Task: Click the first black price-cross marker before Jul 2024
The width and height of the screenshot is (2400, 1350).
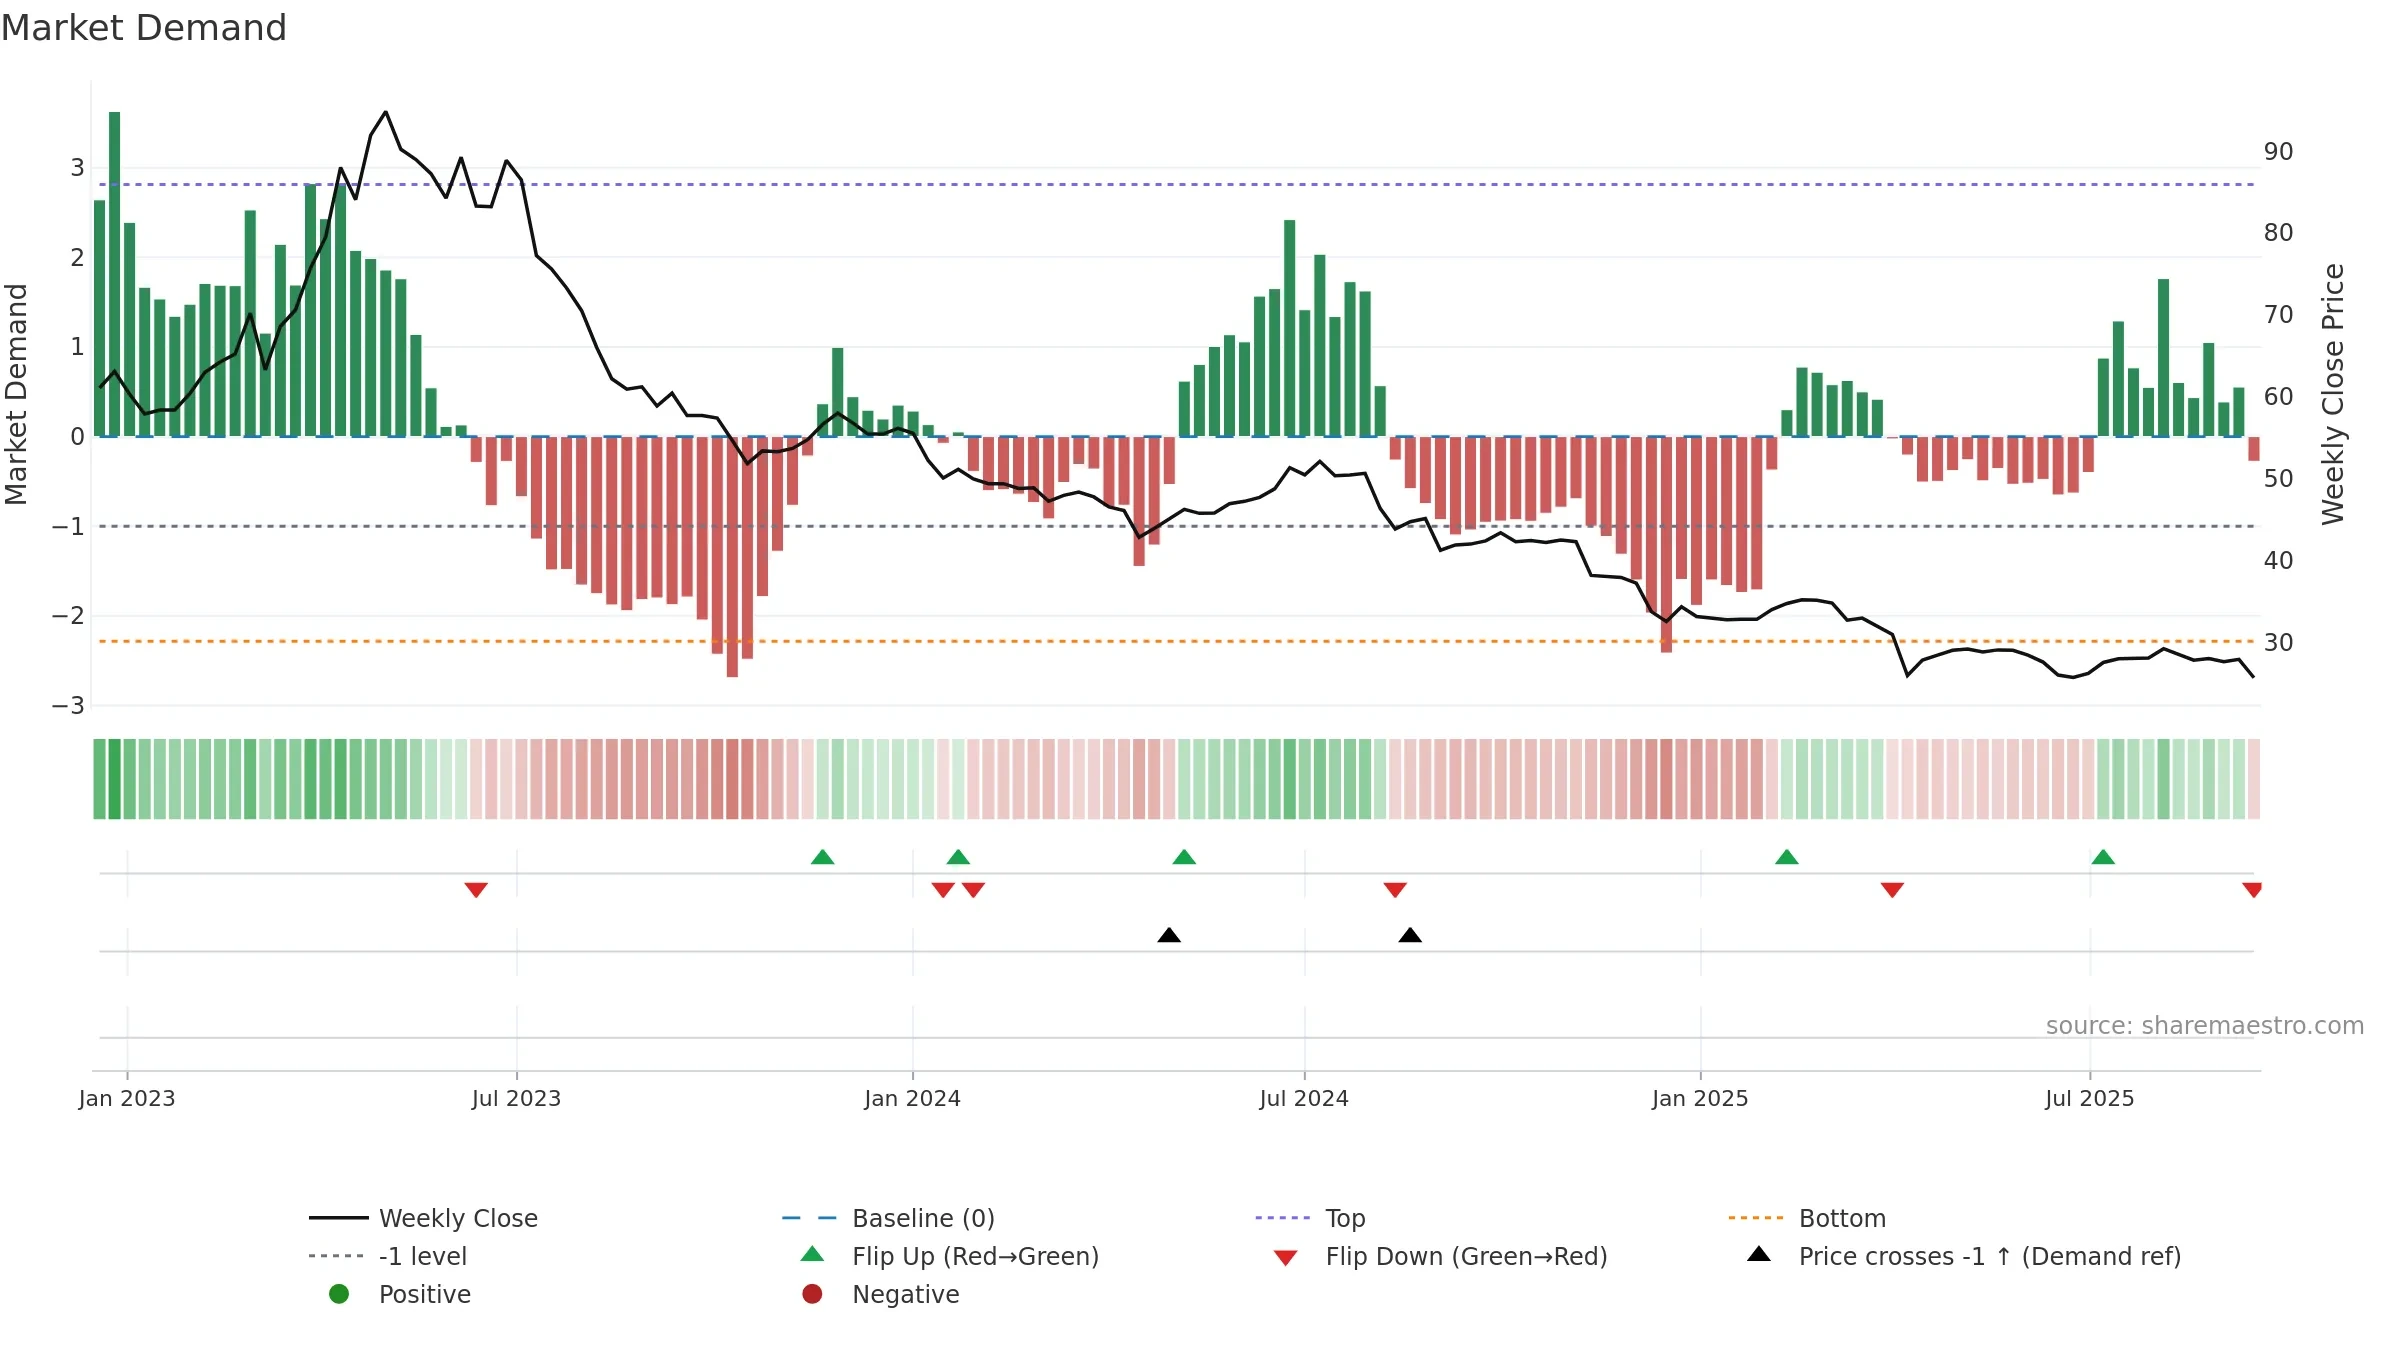Action: coord(1169,935)
